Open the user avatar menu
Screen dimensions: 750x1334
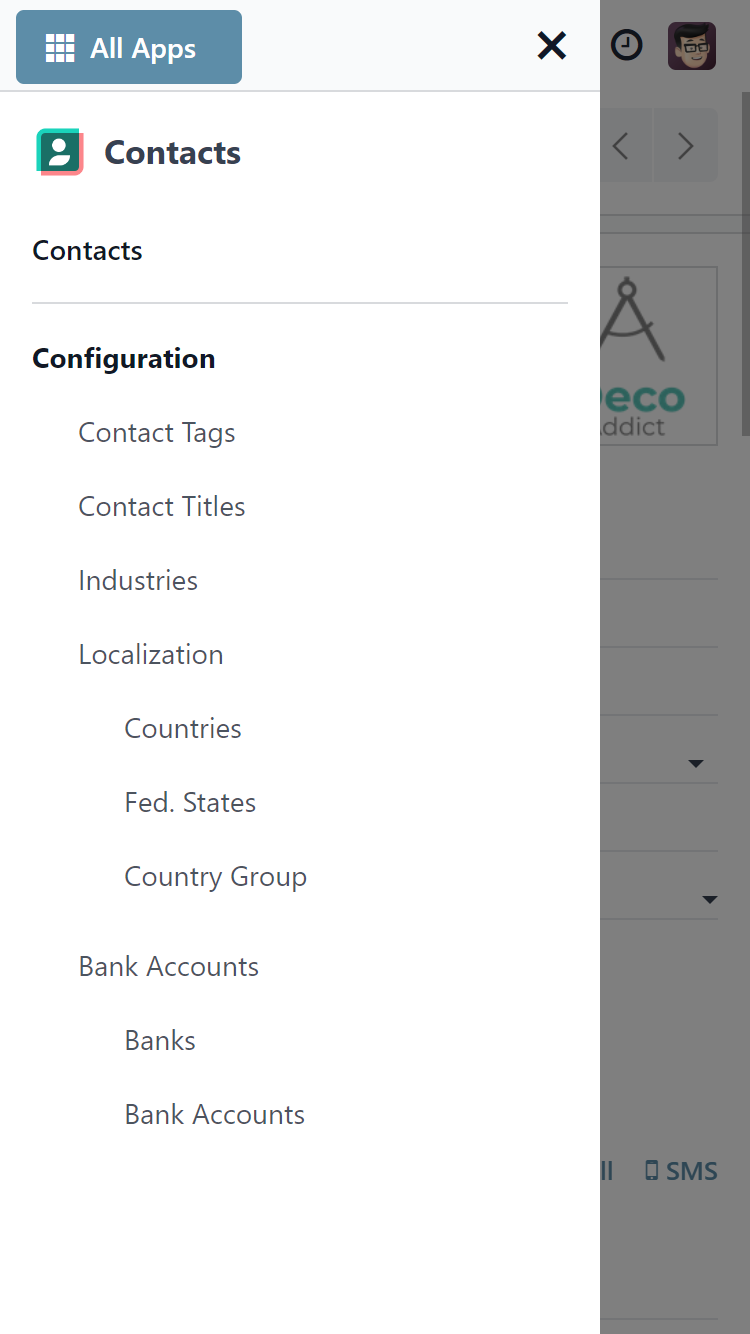[x=692, y=46]
